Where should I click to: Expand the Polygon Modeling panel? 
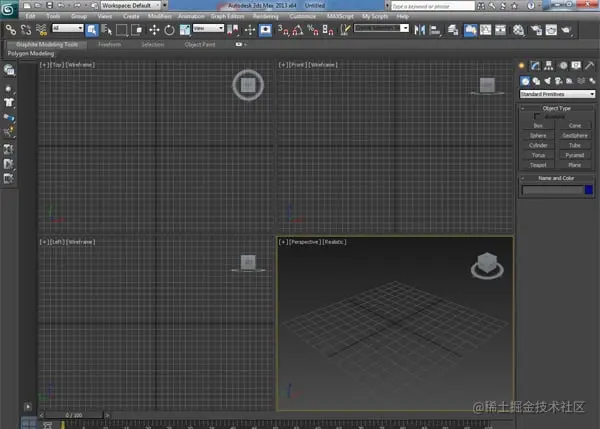click(x=31, y=54)
